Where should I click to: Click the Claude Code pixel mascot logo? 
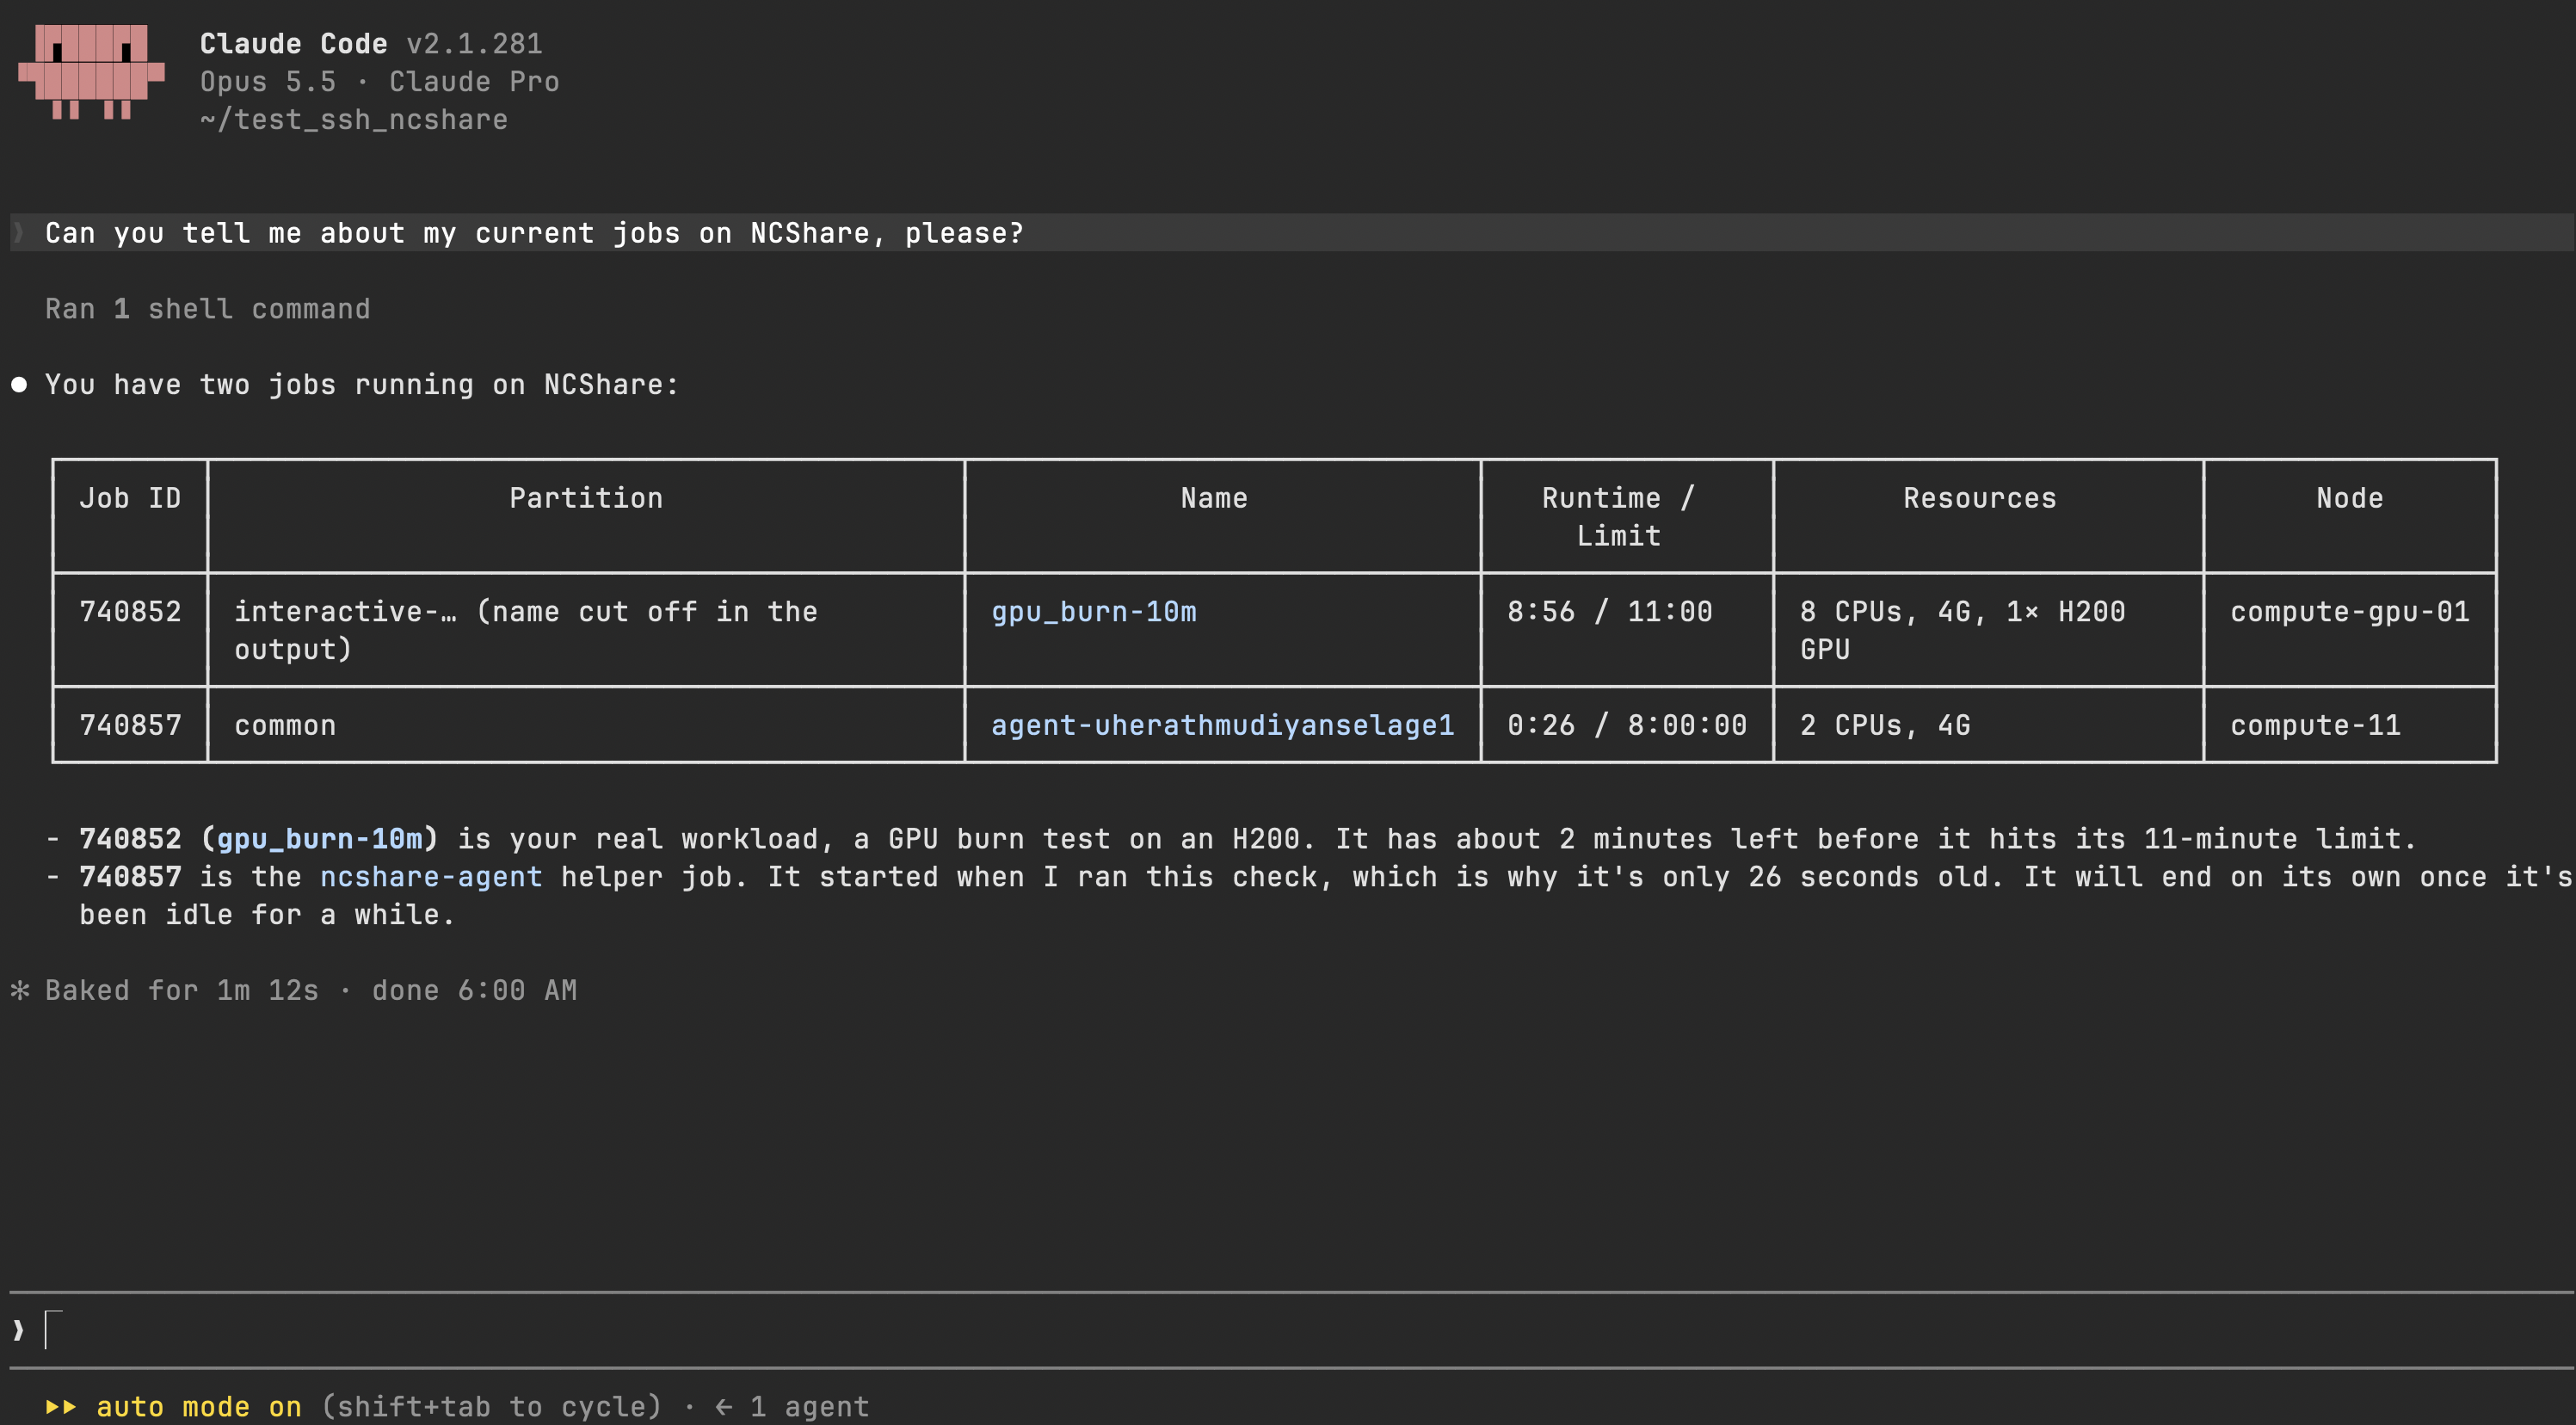[x=91, y=72]
